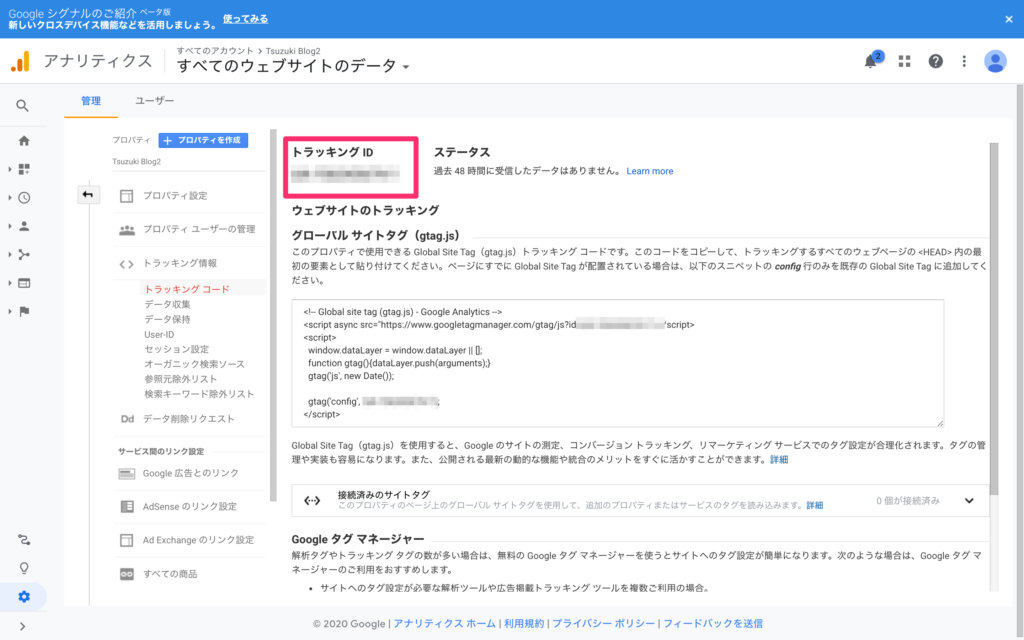Screen dimensions: 1024x640
Task: Switch to the 管理 tab
Action: (91, 101)
